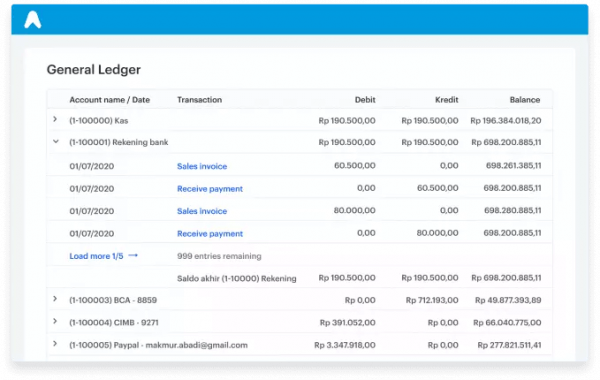
Task: Collapse the (1-100001) Rekening bank row
Action: click(x=56, y=142)
